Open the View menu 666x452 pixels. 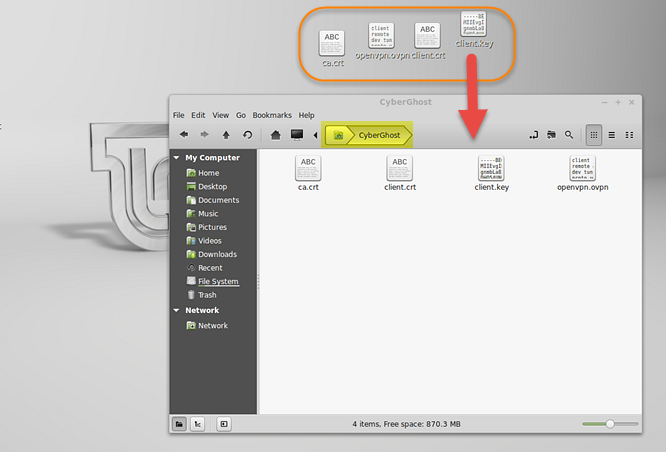pos(220,115)
